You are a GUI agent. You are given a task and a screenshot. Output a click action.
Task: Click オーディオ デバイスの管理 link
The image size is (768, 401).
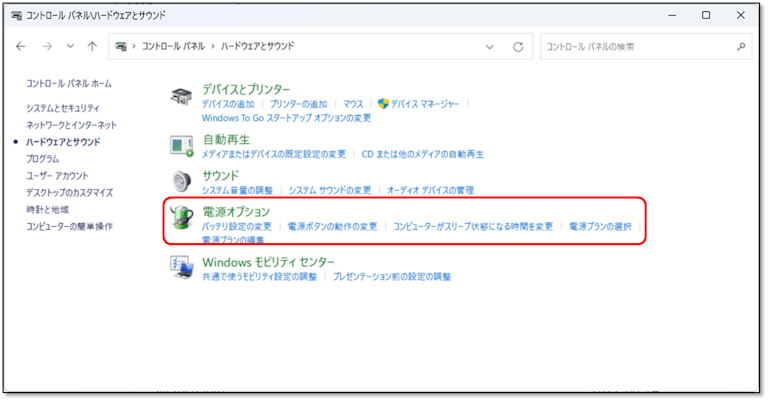pos(431,190)
